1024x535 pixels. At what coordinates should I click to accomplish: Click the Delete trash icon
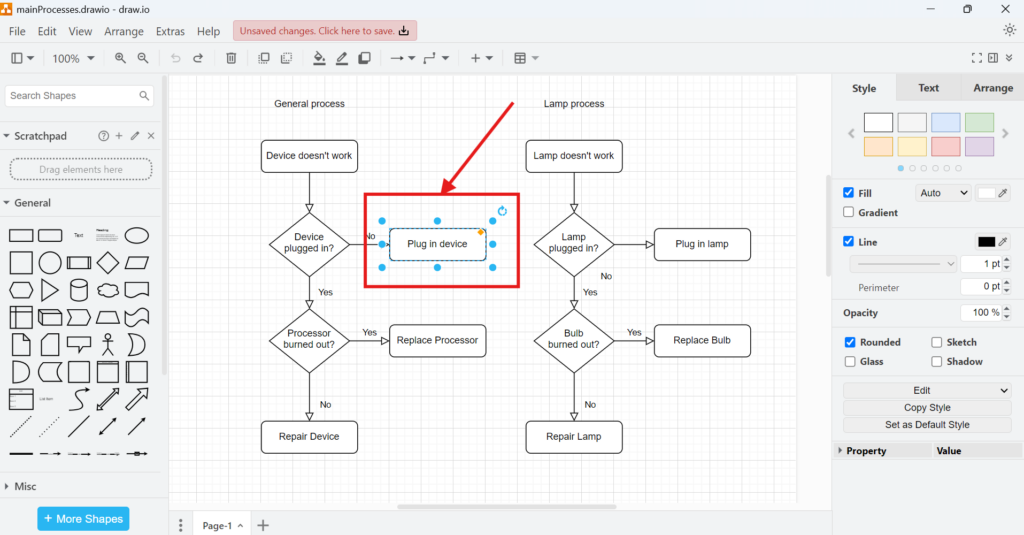click(231, 58)
